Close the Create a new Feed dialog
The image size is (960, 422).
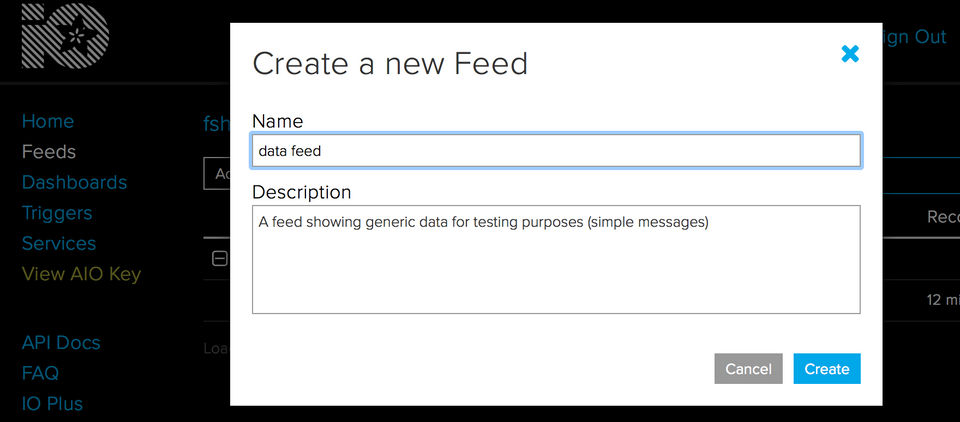[850, 54]
